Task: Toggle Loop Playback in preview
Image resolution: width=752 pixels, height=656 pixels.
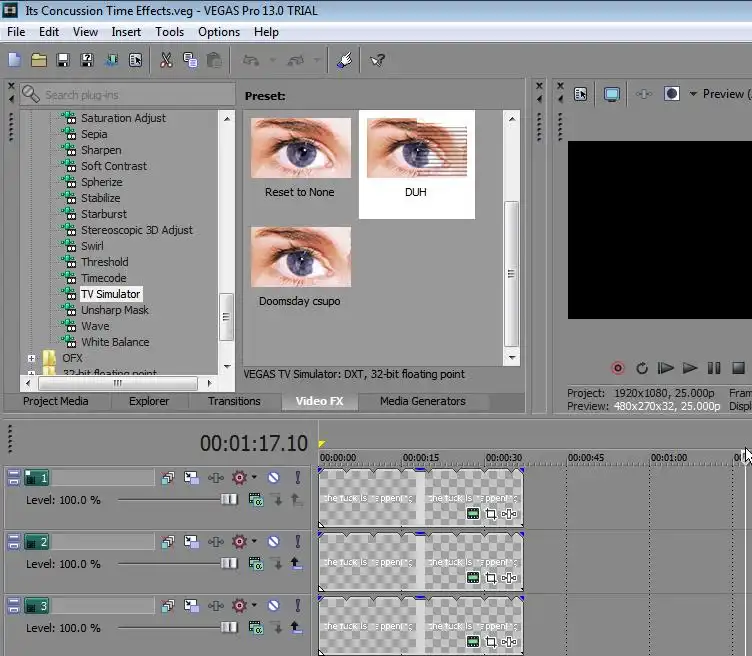Action: click(x=642, y=368)
